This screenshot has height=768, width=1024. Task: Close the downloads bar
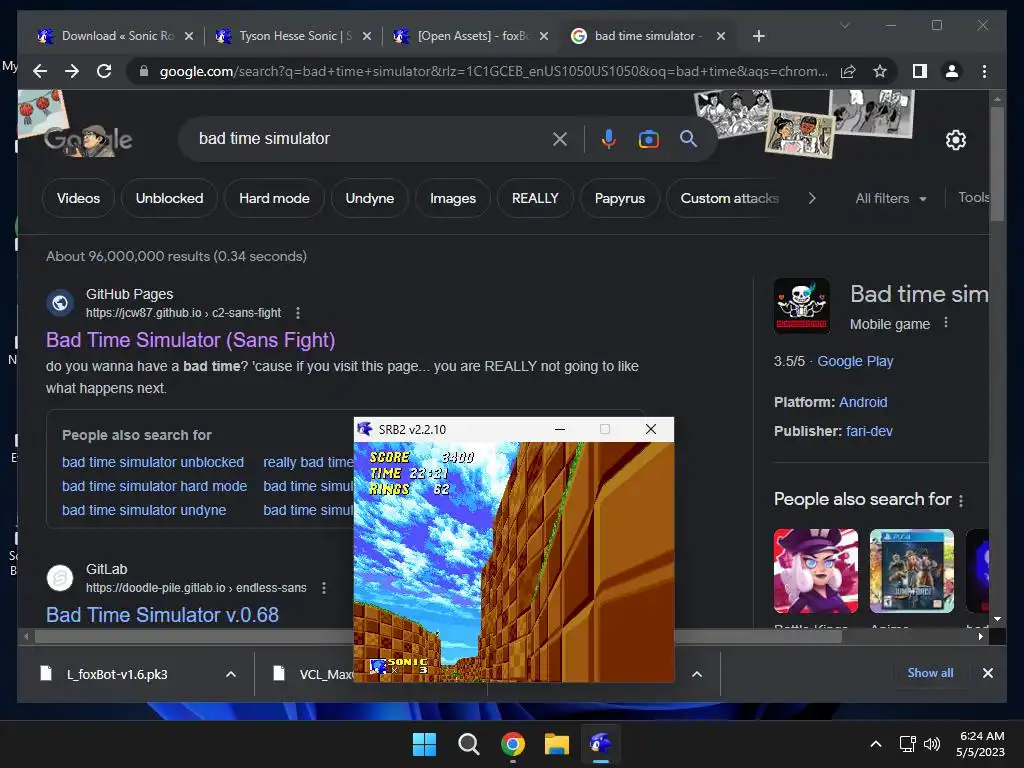click(x=987, y=673)
